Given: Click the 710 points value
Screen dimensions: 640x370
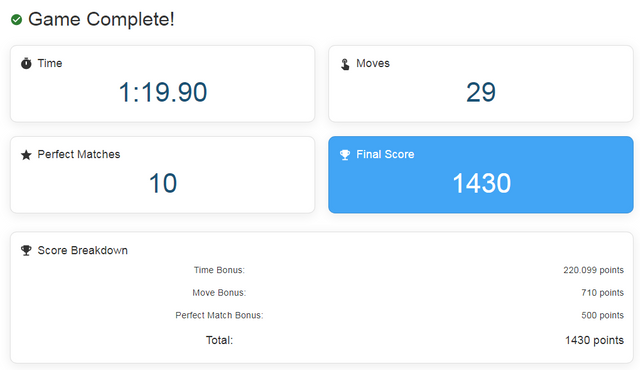Looking at the screenshot, I should (602, 292).
